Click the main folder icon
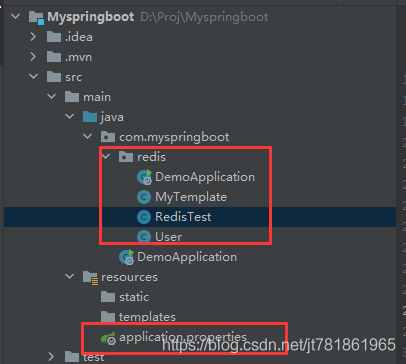The image size is (406, 364). (x=72, y=97)
